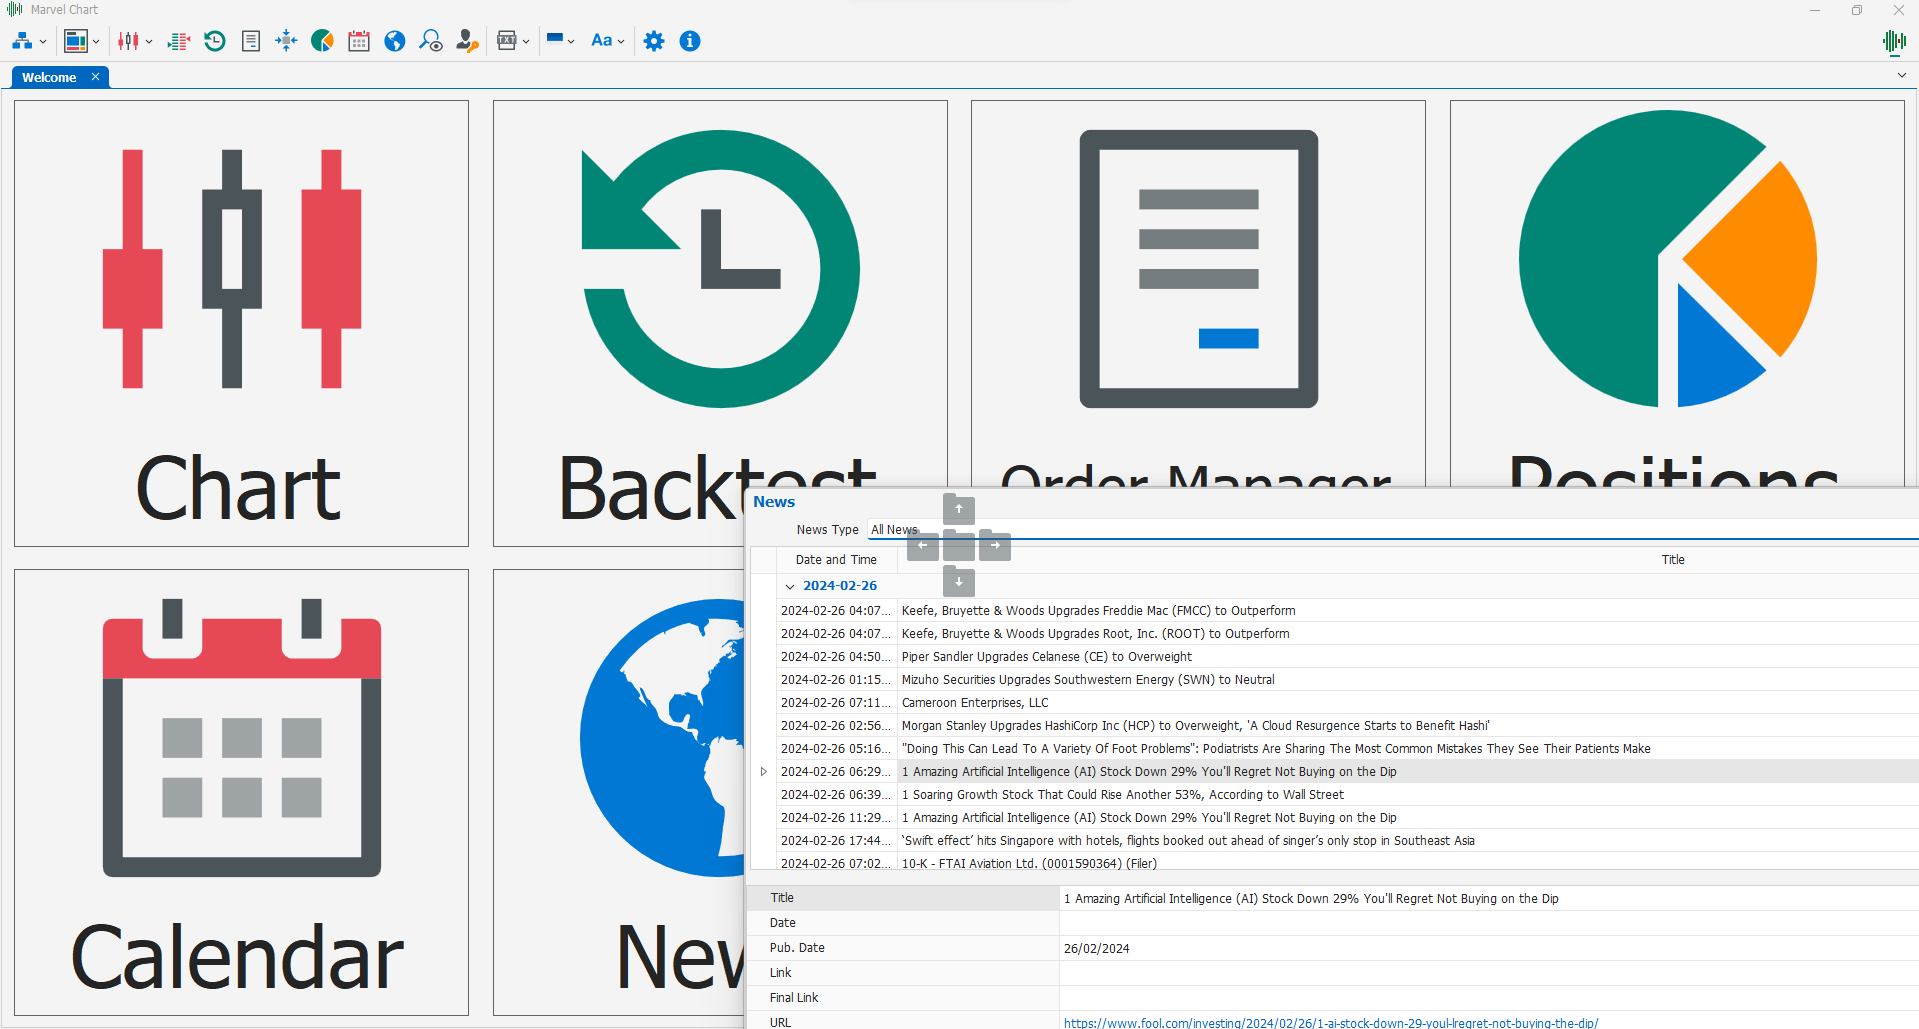The image size is (1919, 1029).
Task: Click the docking up arrow indicator
Action: coord(959,510)
